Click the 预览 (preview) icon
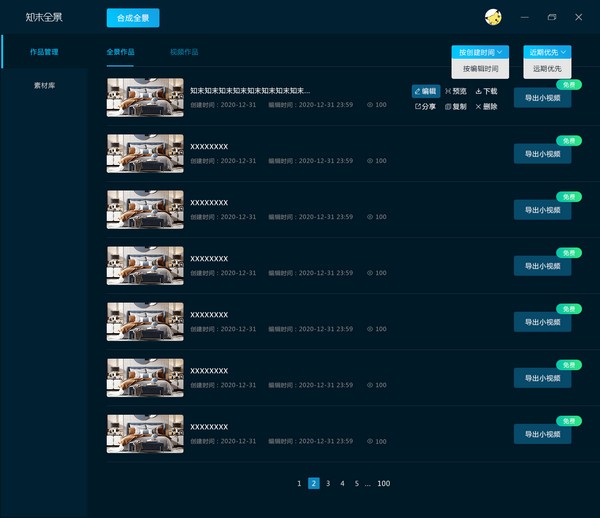The width and height of the screenshot is (600, 518). click(449, 91)
